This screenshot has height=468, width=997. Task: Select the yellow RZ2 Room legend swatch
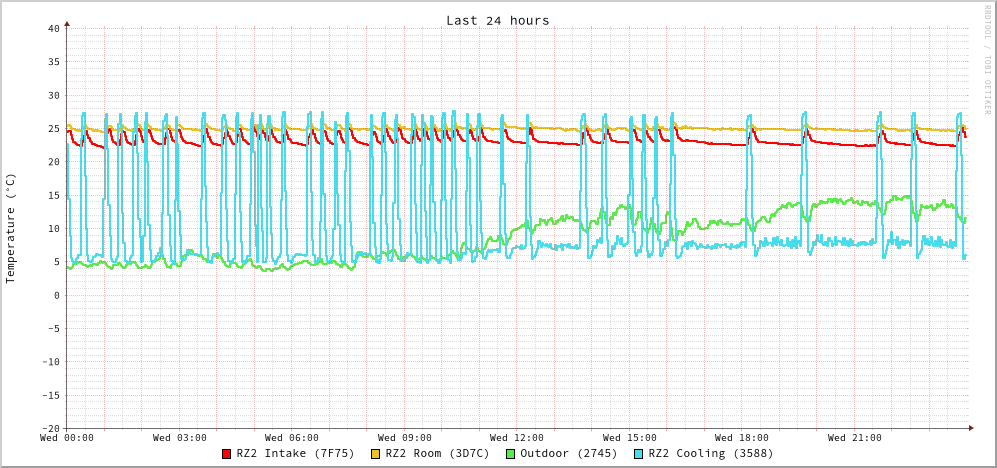pyautogui.click(x=376, y=454)
